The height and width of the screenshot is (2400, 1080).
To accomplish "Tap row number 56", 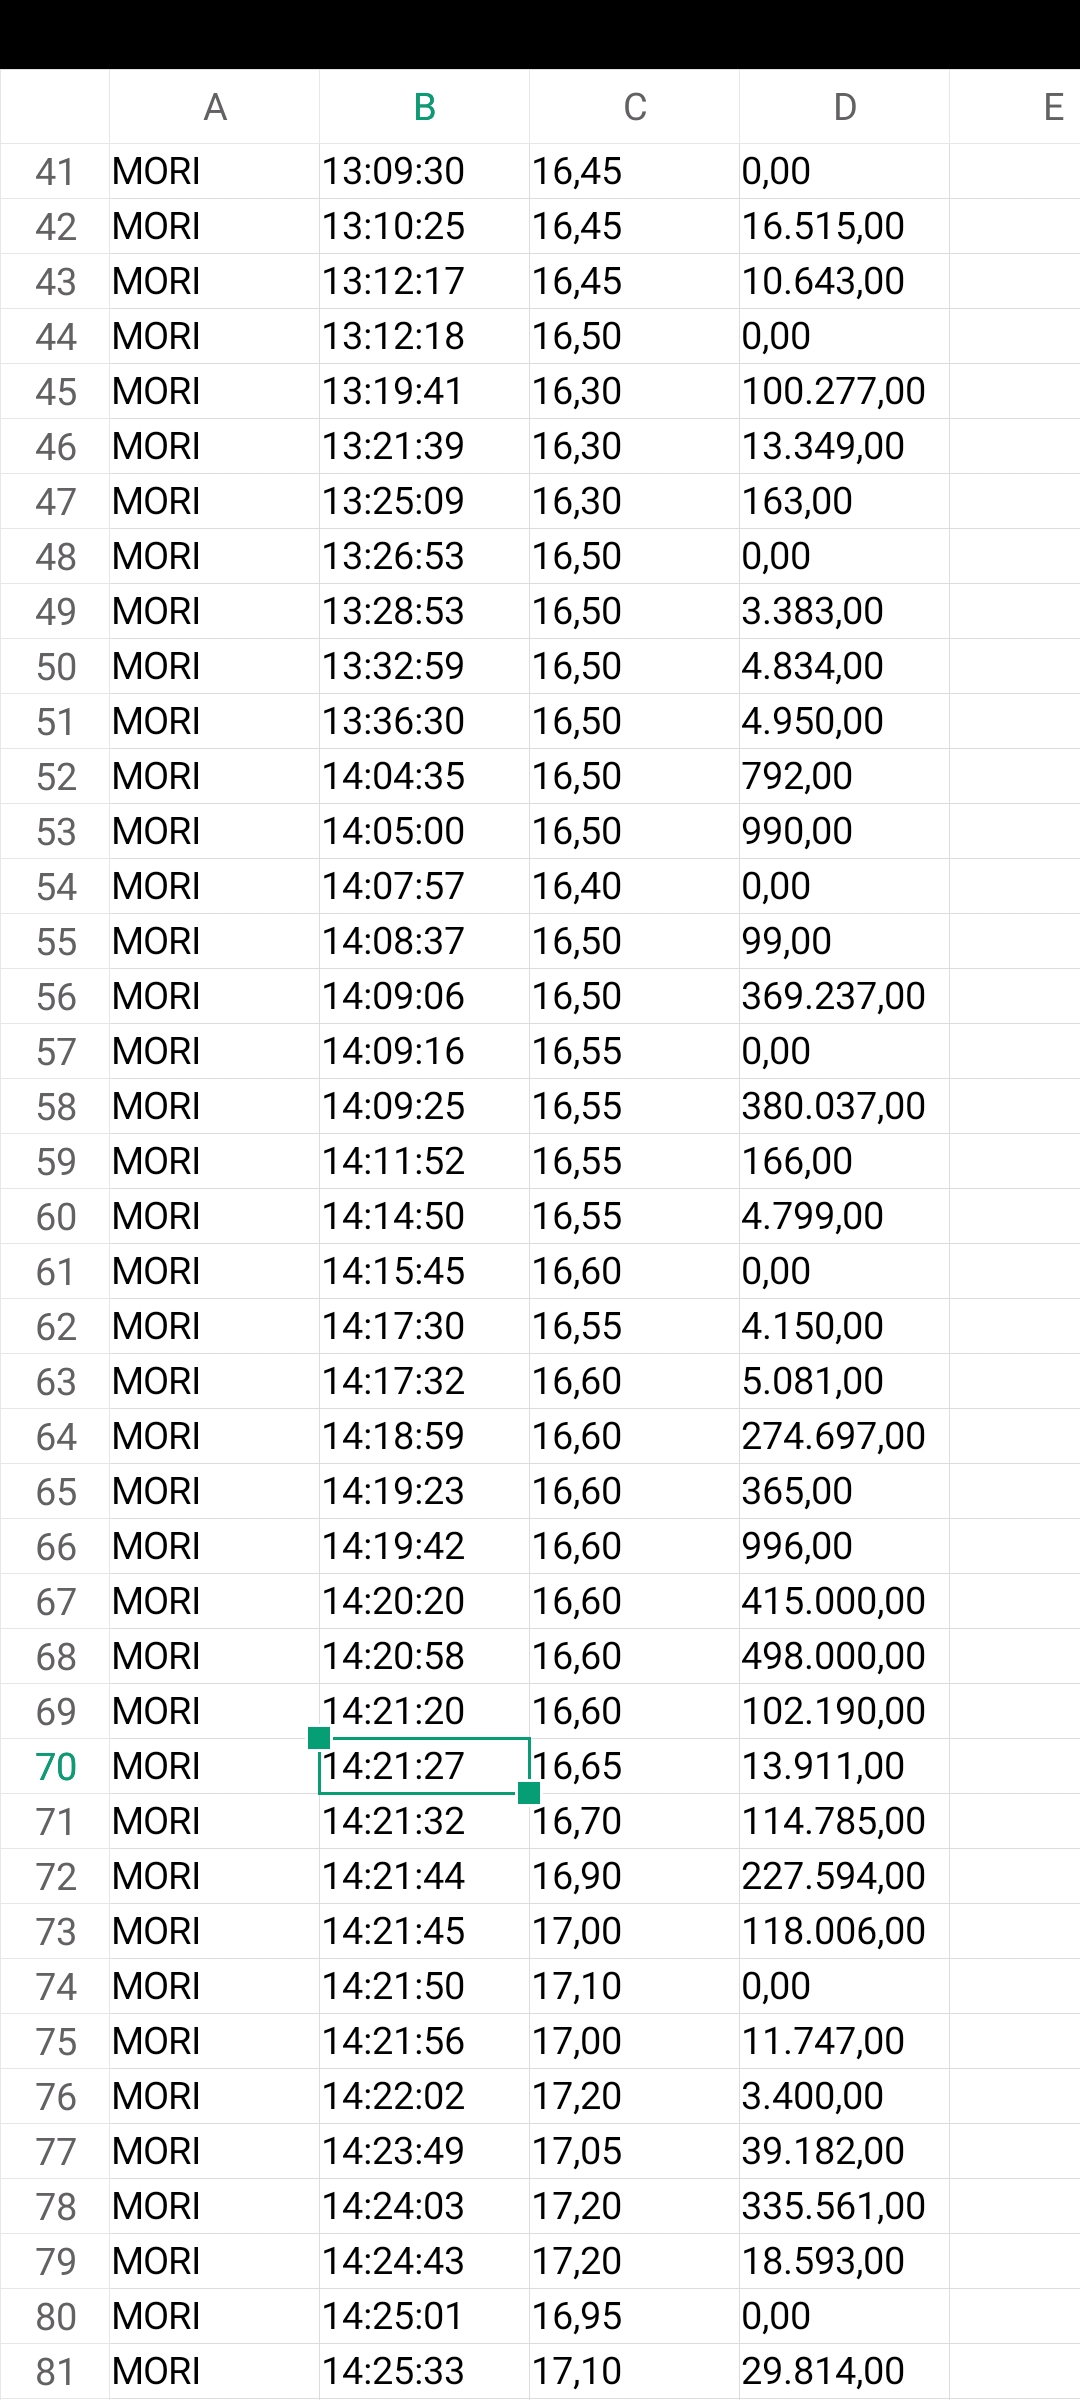I will 55,997.
